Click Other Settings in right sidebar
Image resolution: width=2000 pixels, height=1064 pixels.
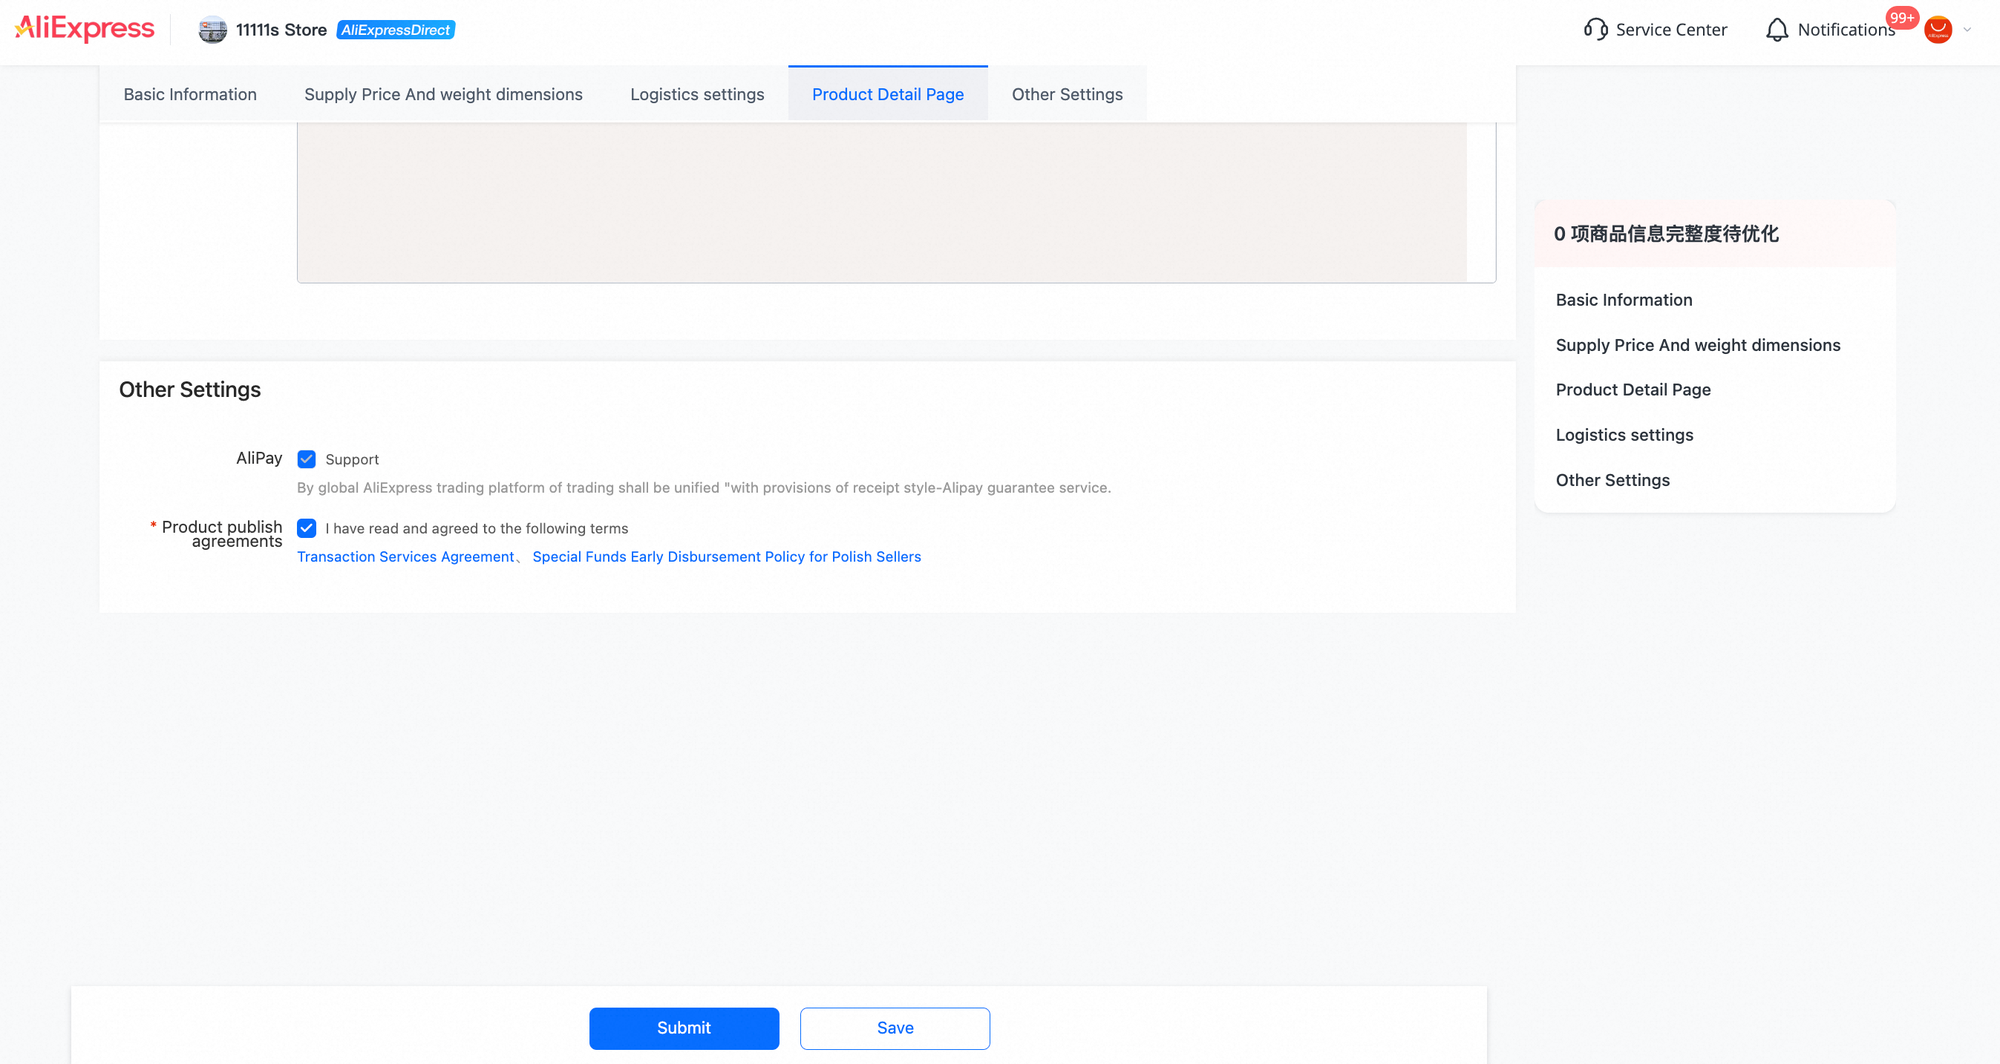[1613, 480]
